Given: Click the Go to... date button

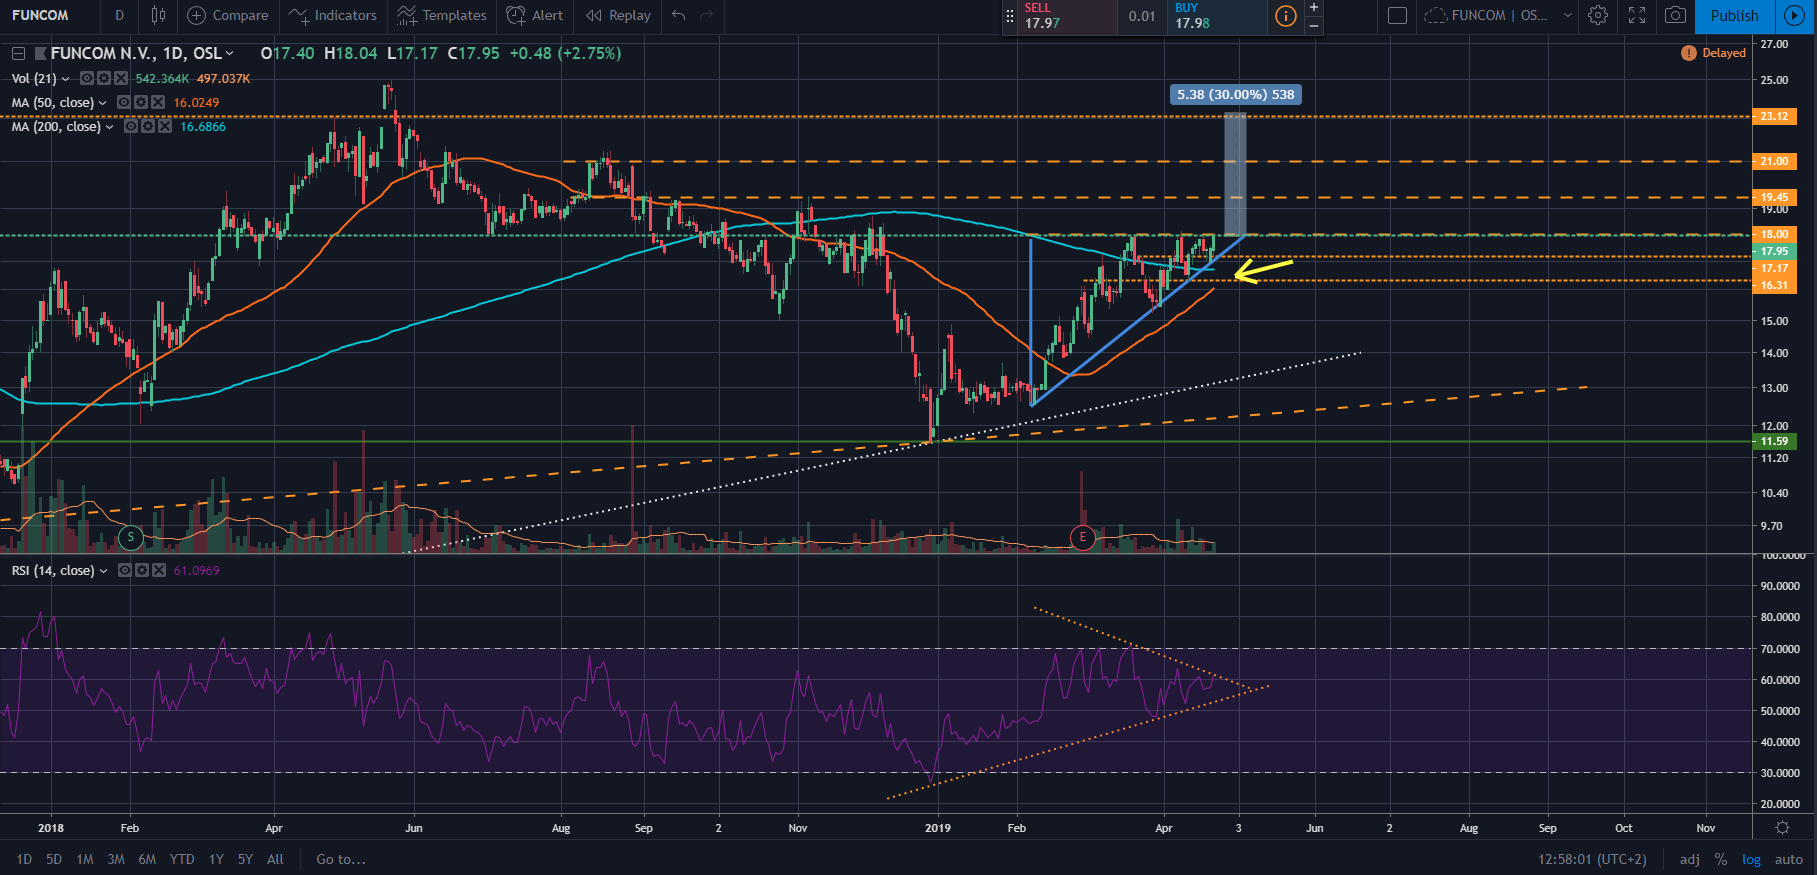Looking at the screenshot, I should pos(341,859).
